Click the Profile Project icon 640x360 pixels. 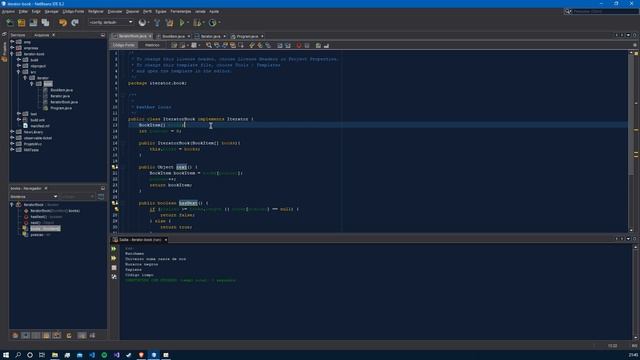tap(213, 23)
